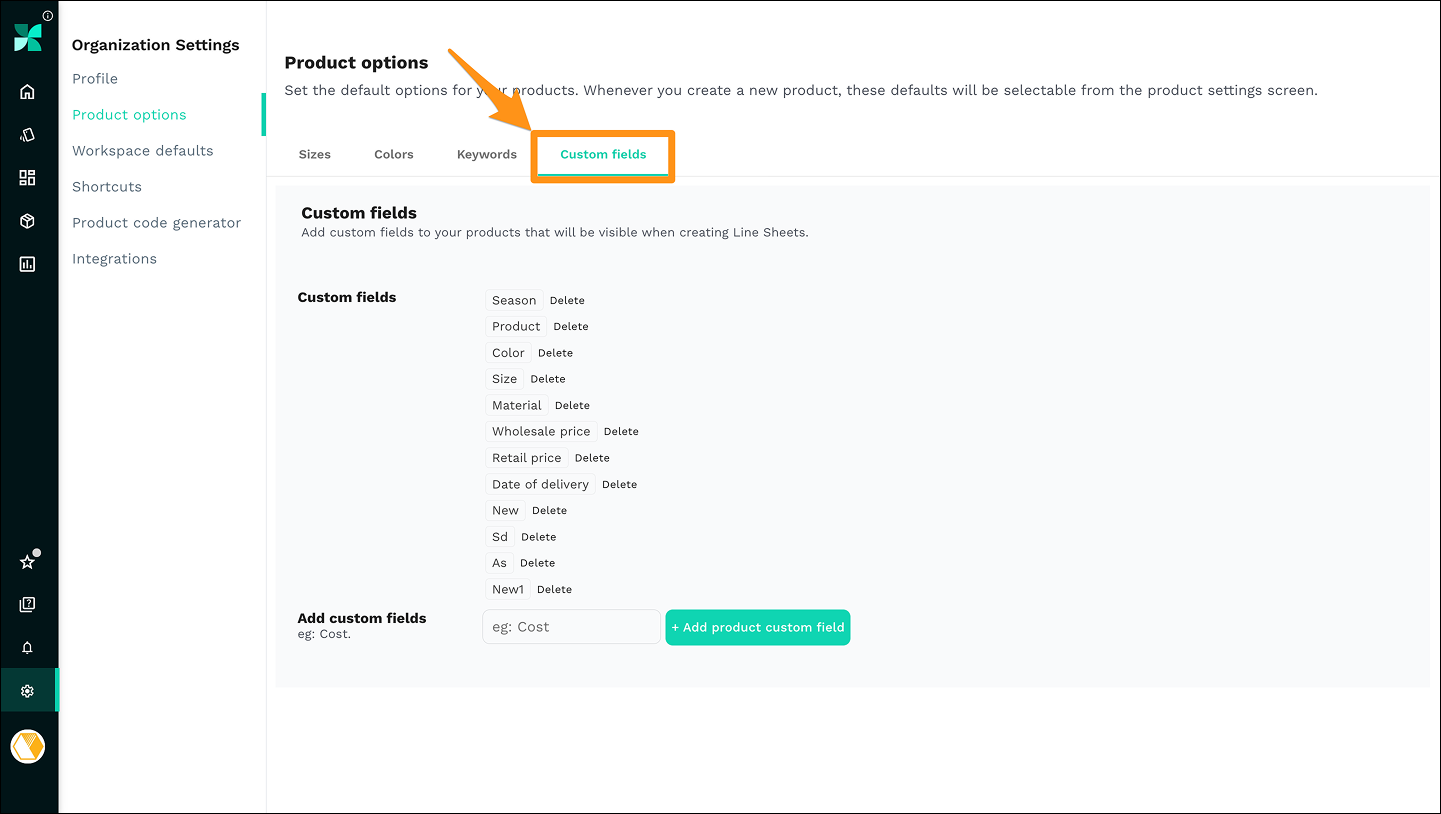The width and height of the screenshot is (1441, 814).
Task: Delete the New custom field
Action: tap(549, 511)
